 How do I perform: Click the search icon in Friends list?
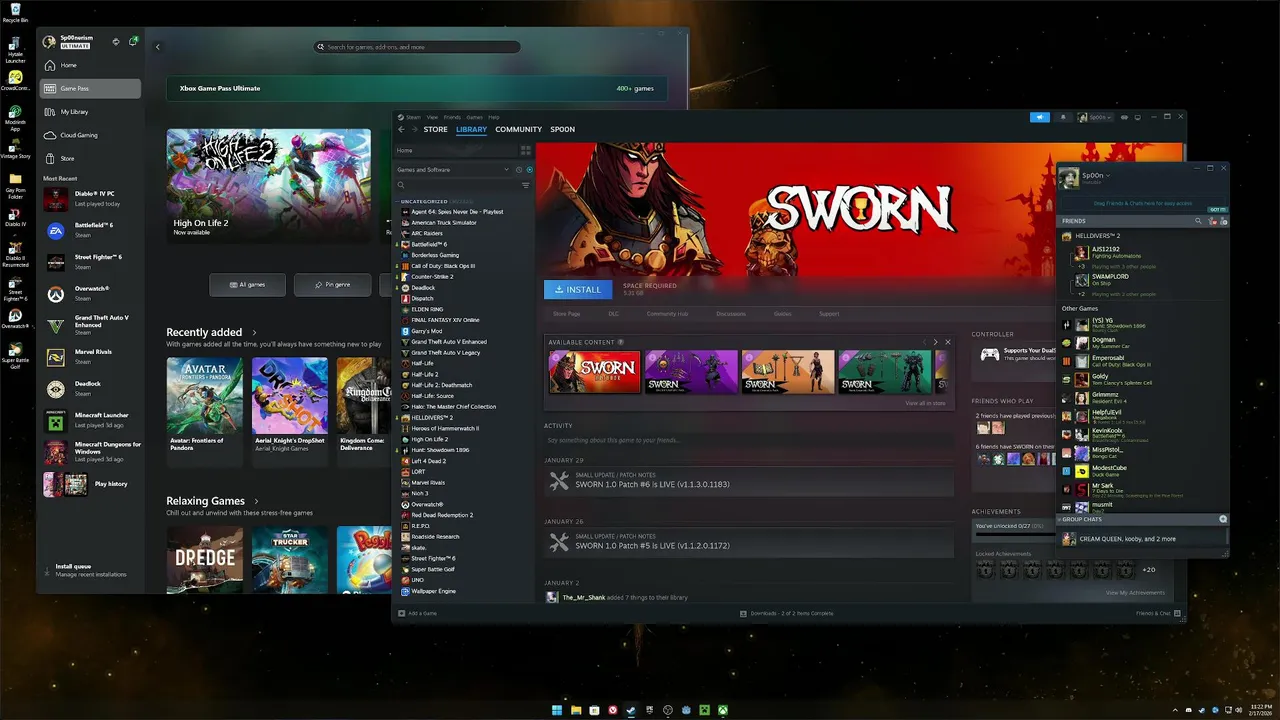coord(1198,221)
